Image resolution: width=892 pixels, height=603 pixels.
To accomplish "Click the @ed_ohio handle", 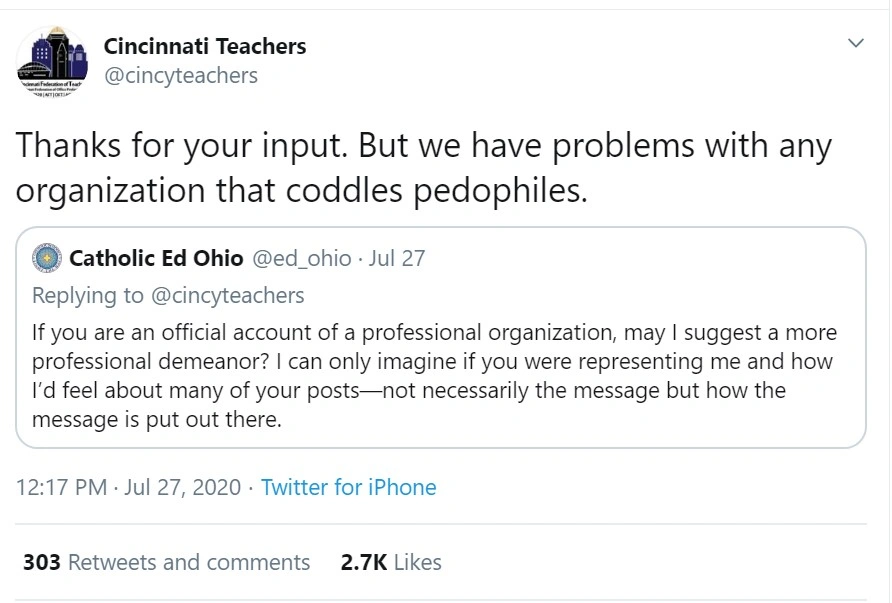I will pos(301,259).
